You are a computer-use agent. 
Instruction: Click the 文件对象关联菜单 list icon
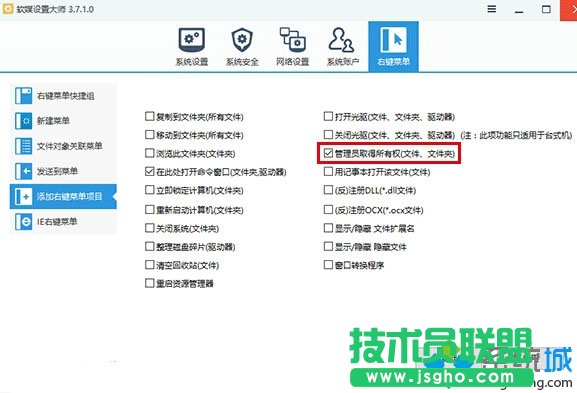point(24,146)
